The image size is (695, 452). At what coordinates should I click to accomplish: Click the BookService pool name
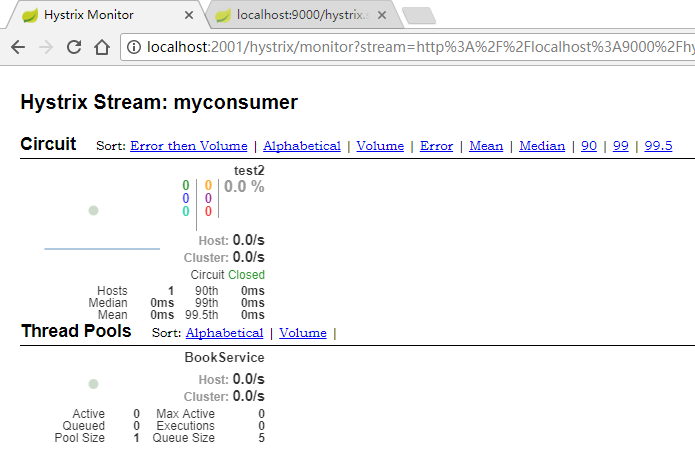[224, 358]
